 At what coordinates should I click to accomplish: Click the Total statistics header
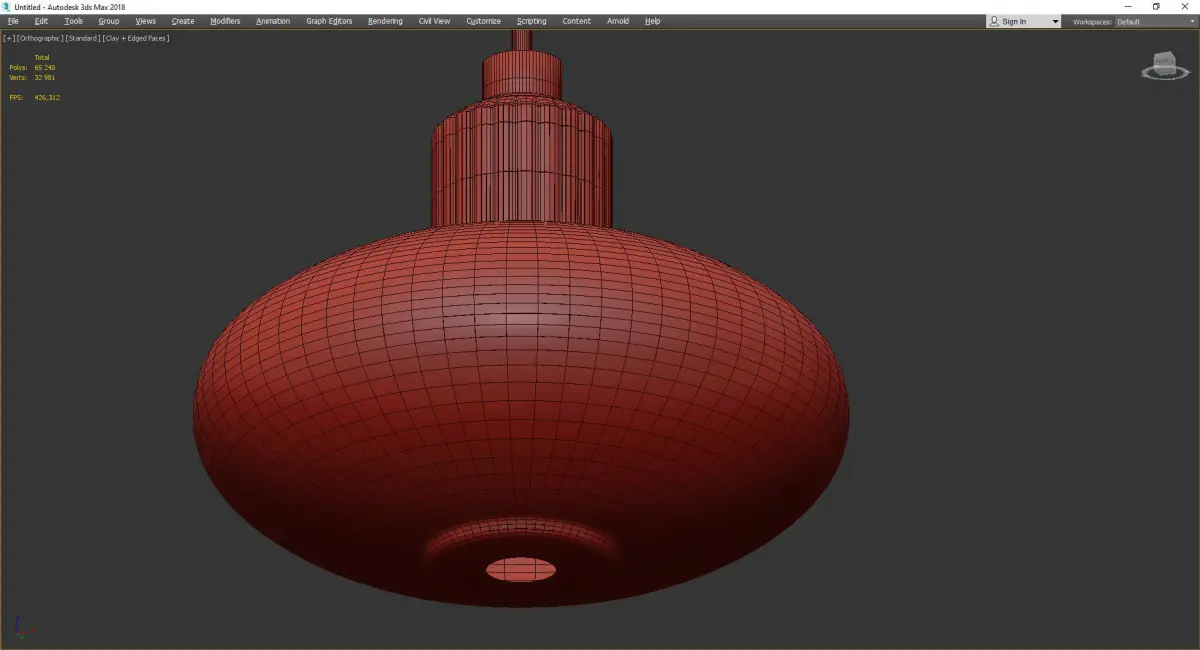click(42, 57)
